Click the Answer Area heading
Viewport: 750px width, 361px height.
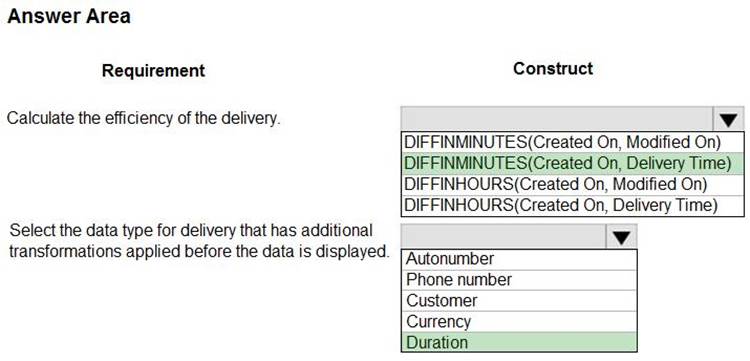(69, 16)
